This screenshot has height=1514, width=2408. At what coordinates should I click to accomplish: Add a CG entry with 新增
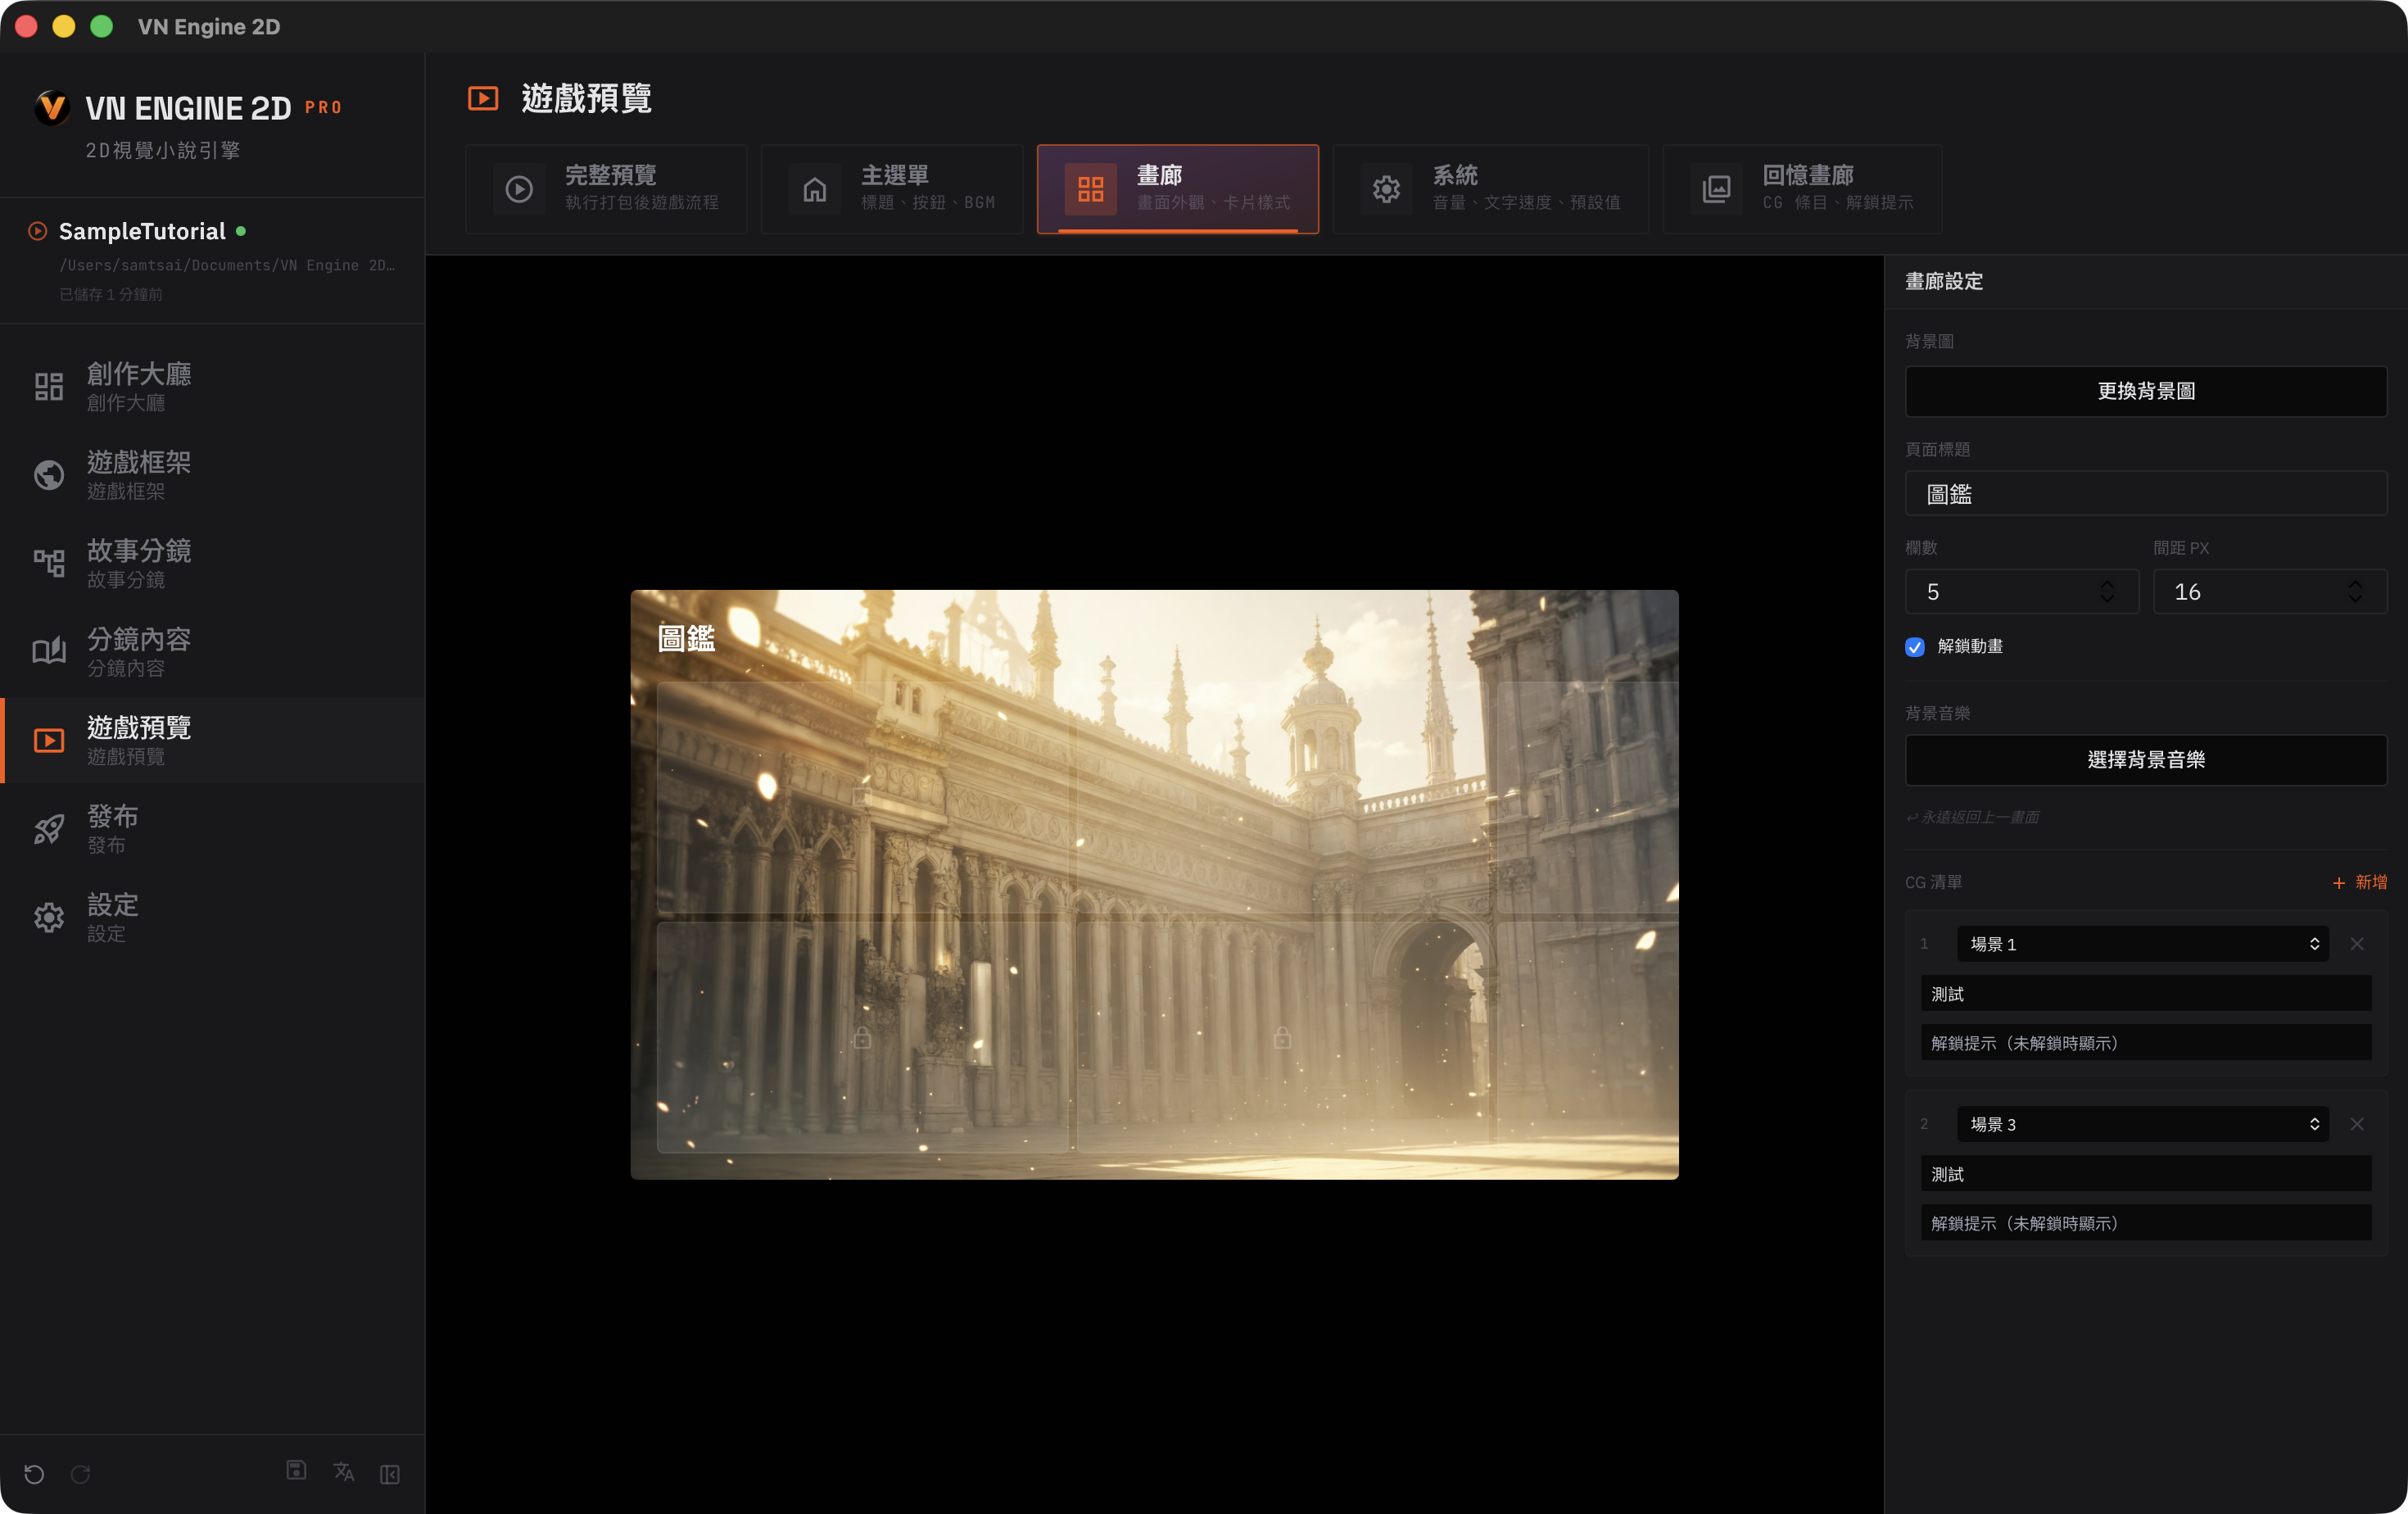click(2359, 882)
